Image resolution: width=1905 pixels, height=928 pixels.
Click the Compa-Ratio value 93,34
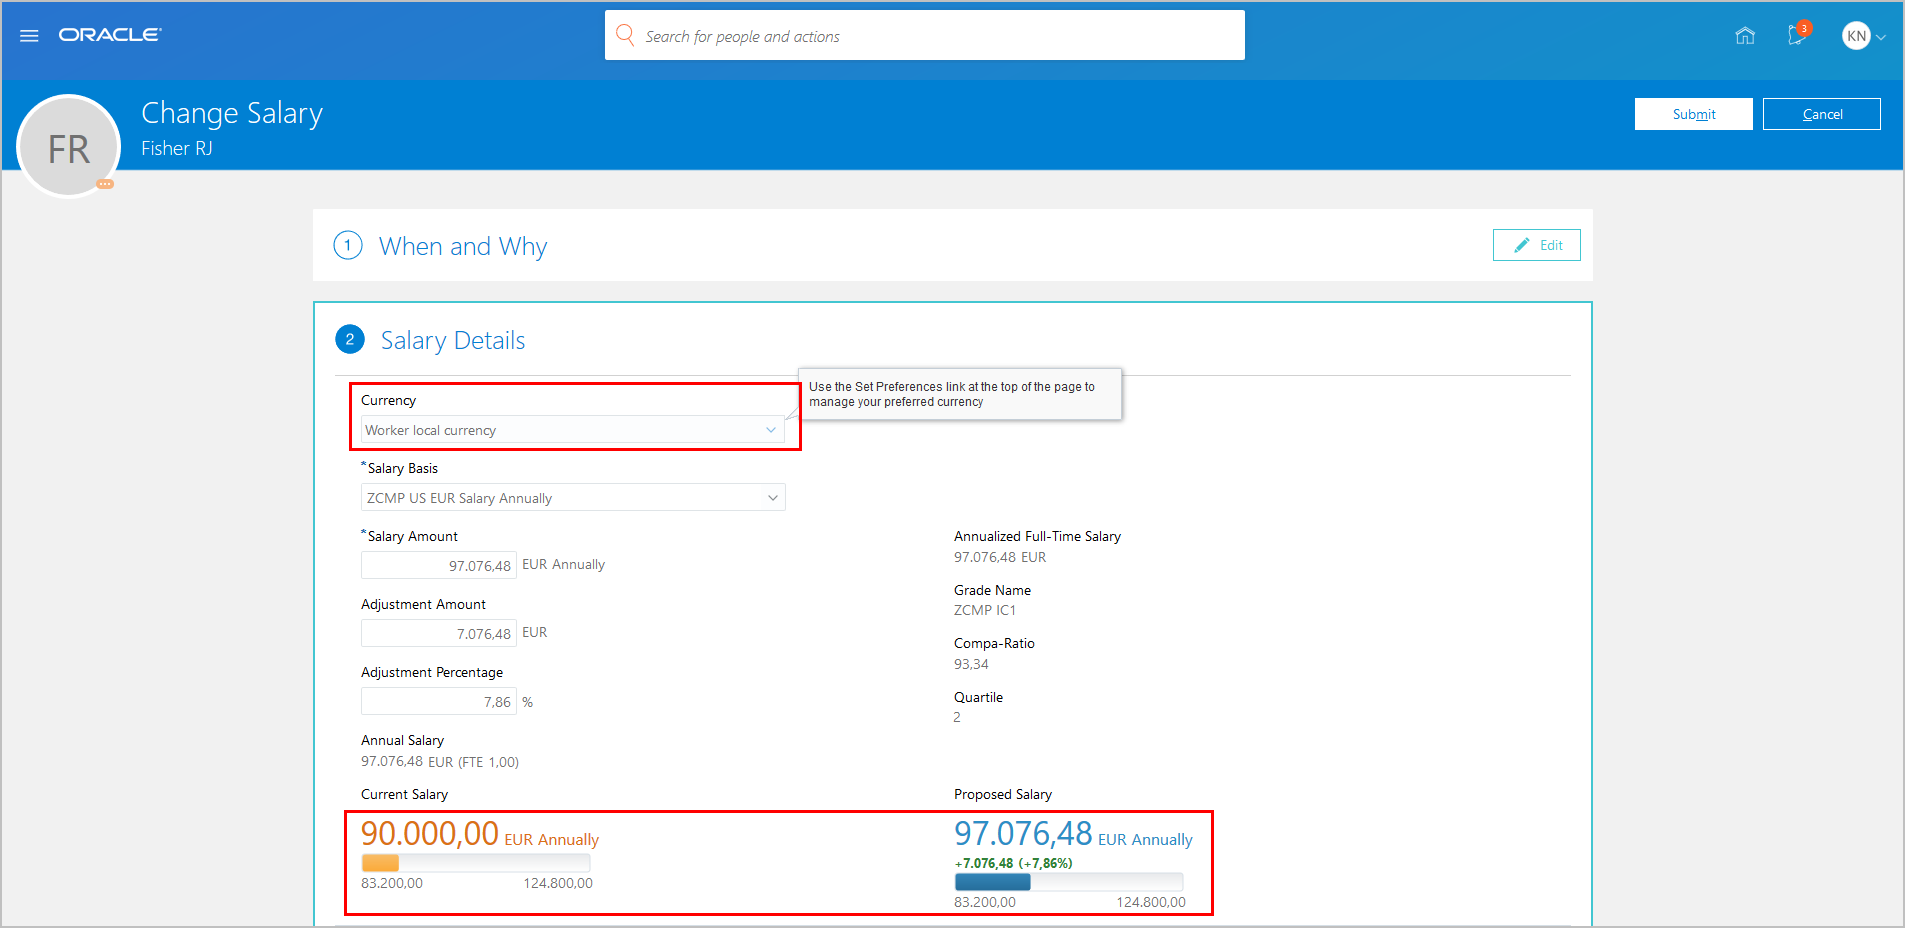tap(971, 664)
